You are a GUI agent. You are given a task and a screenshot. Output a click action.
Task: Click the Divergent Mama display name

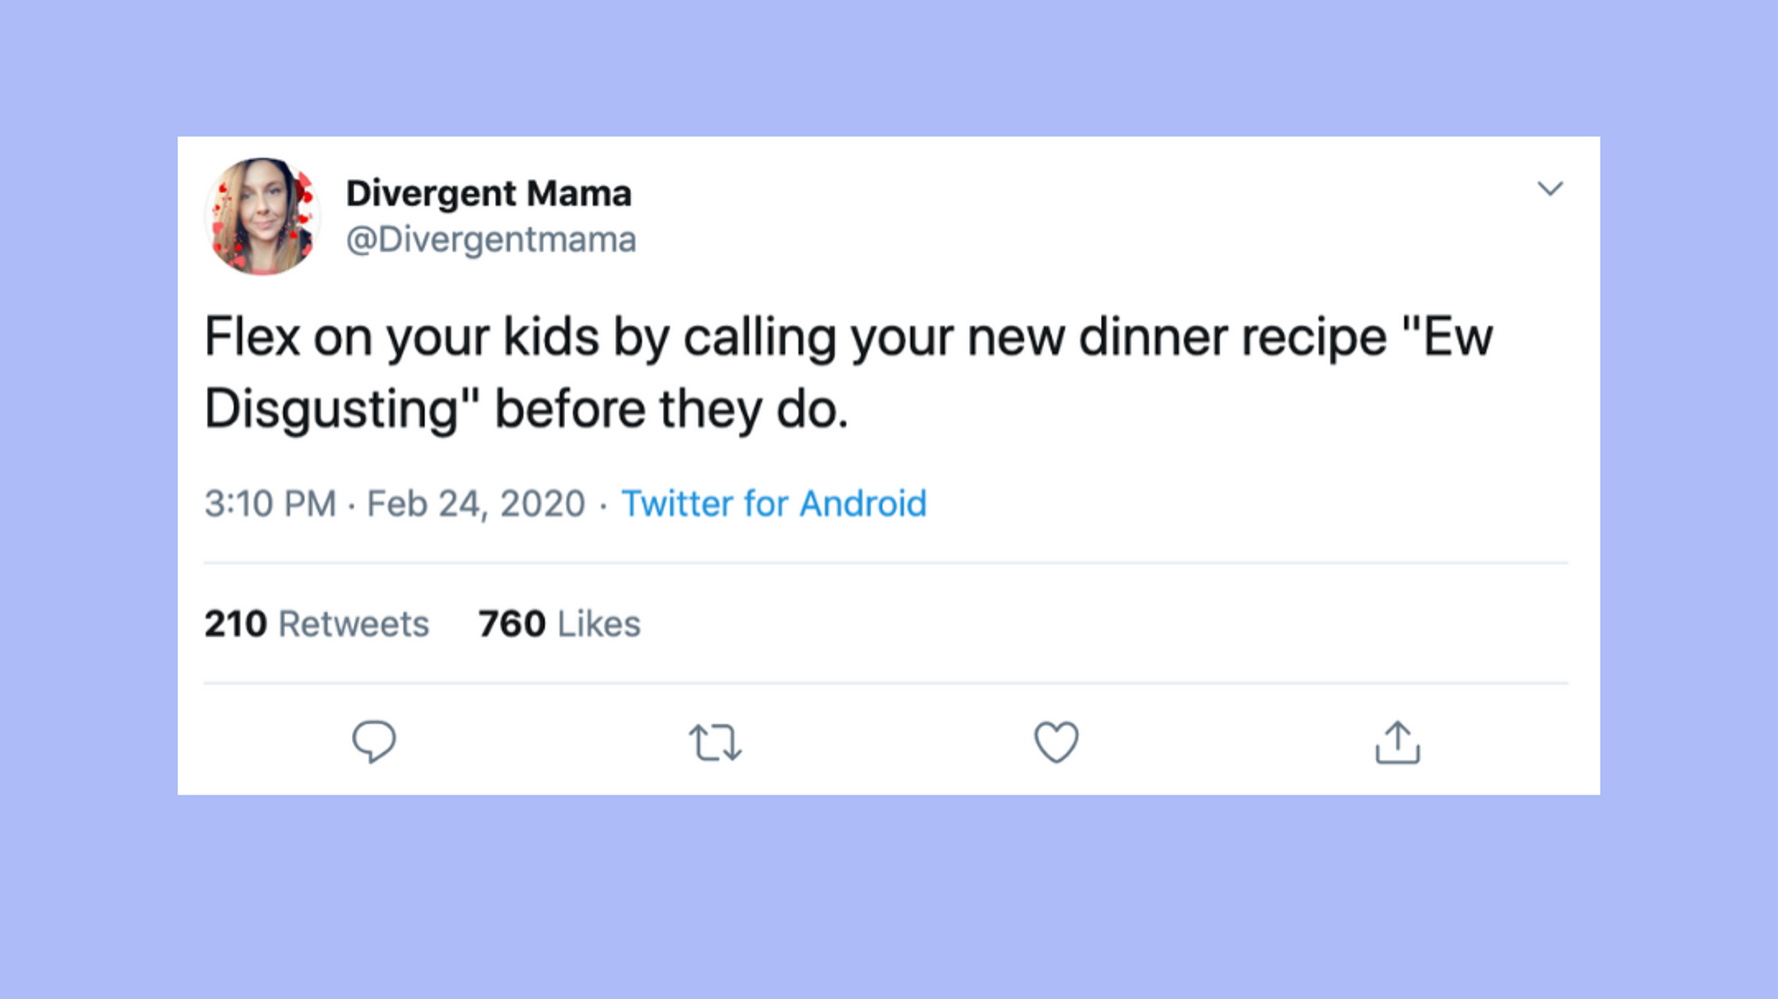488,193
